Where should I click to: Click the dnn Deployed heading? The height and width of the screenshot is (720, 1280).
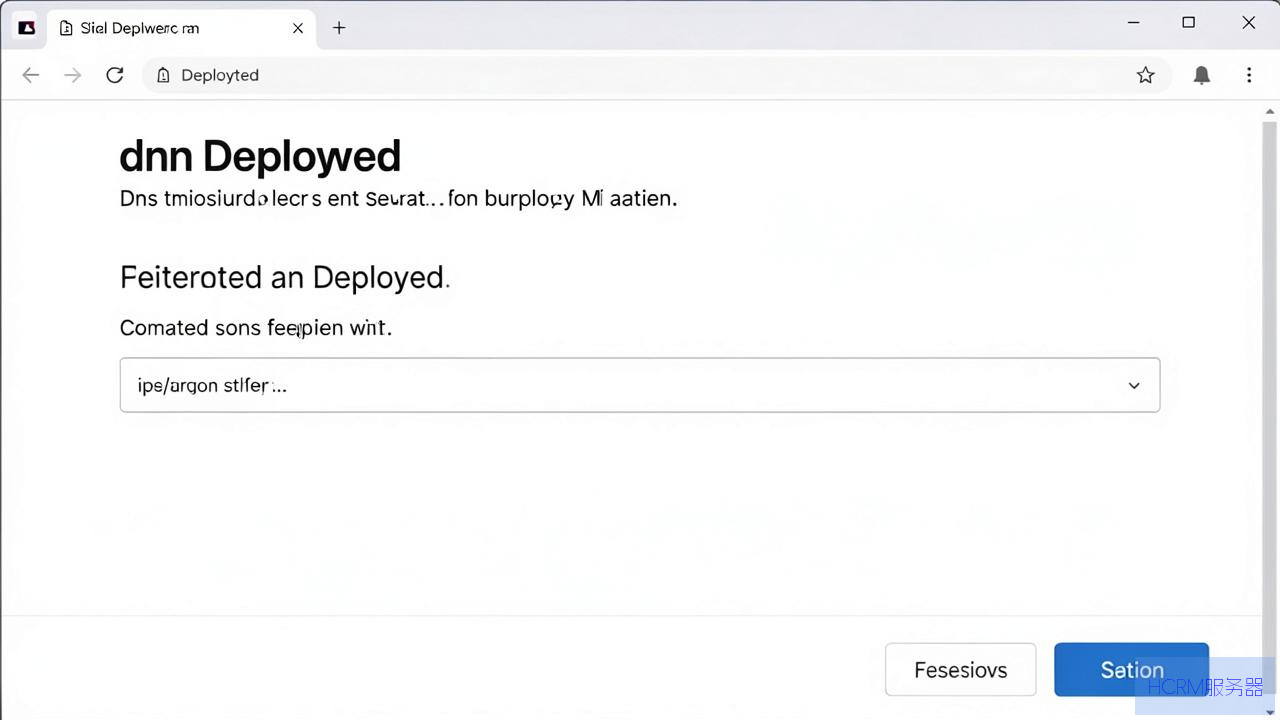(260, 157)
